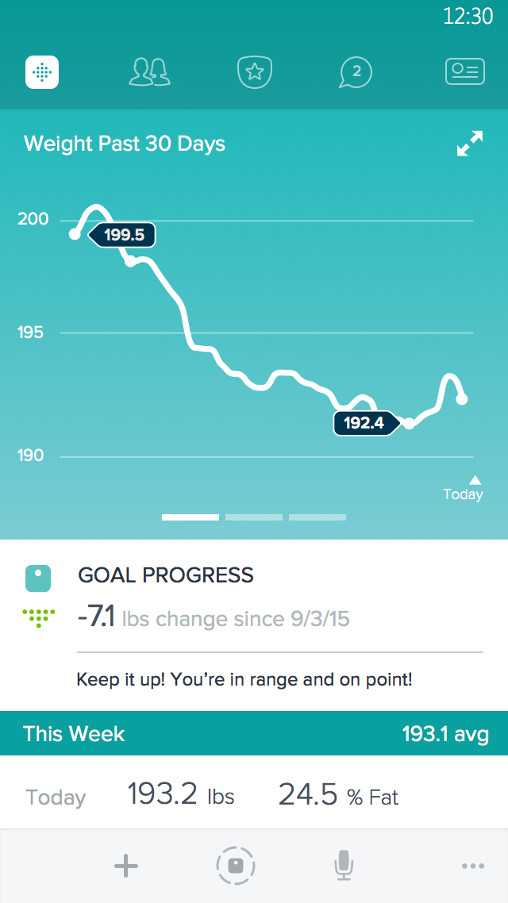This screenshot has width=508, height=903.
Task: Select the 192.4 weight data label
Action: click(366, 423)
